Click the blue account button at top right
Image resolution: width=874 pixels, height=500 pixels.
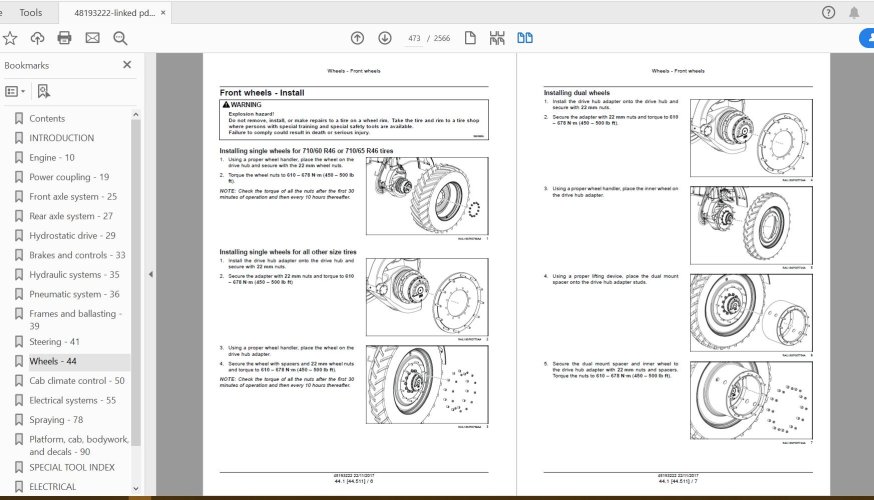pyautogui.click(x=867, y=38)
